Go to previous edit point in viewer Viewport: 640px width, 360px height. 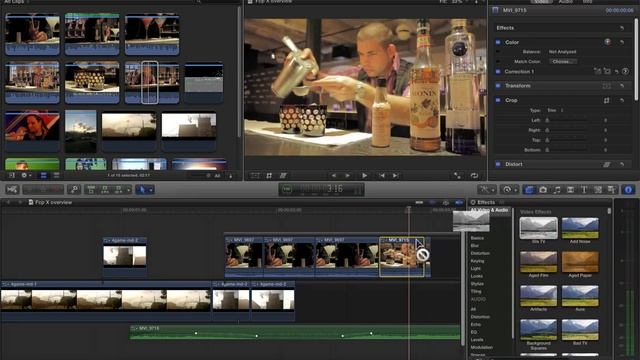[382, 176]
